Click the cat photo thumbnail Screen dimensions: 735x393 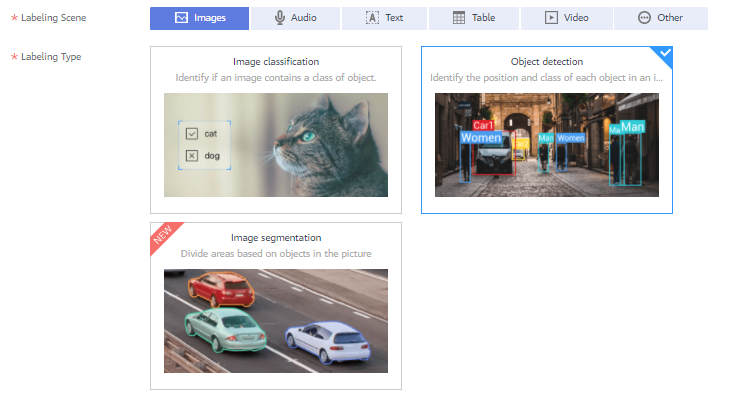[x=276, y=145]
